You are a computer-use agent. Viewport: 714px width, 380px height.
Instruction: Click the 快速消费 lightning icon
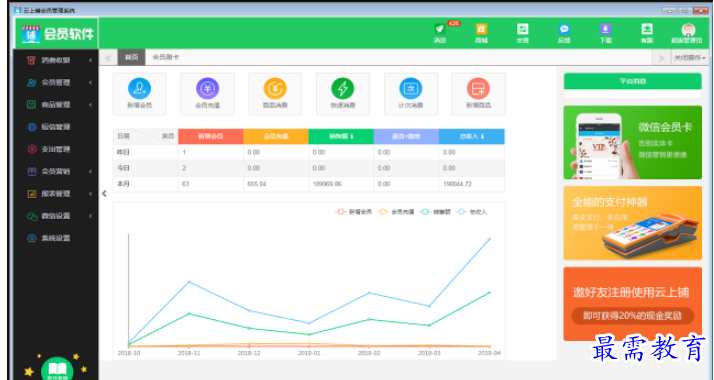(343, 88)
